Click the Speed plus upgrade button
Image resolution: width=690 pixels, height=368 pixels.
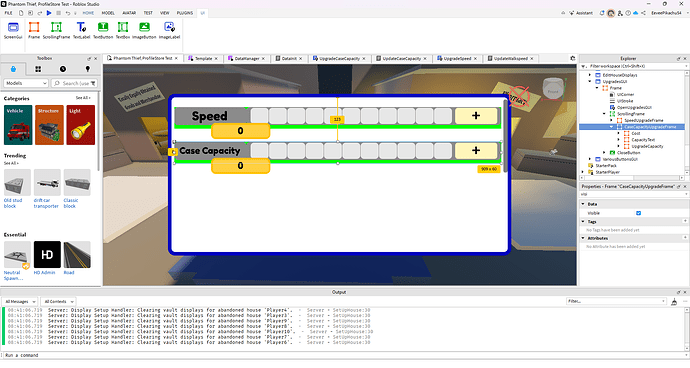point(476,116)
